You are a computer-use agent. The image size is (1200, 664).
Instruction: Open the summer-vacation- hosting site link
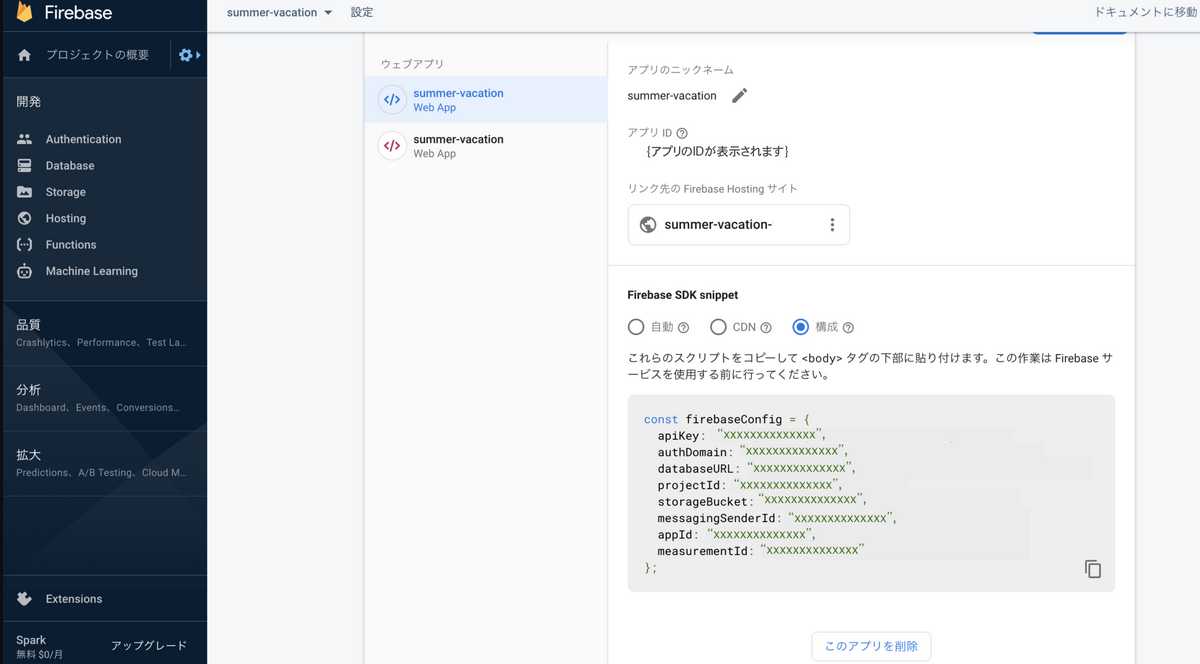718,225
